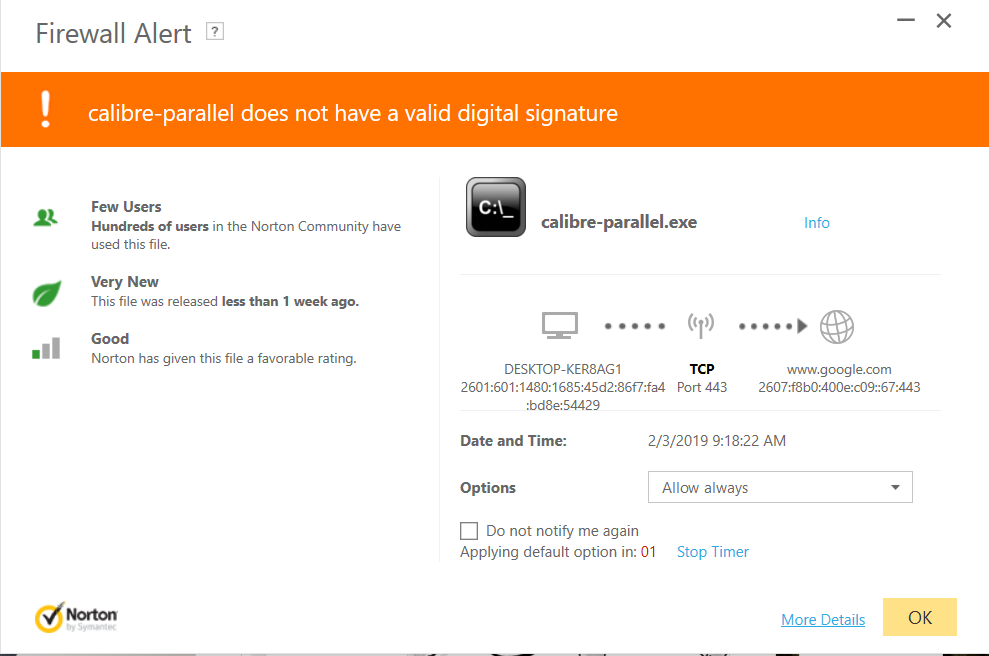Click the Good rating bars icon
This screenshot has height=656, width=989.
(46, 348)
